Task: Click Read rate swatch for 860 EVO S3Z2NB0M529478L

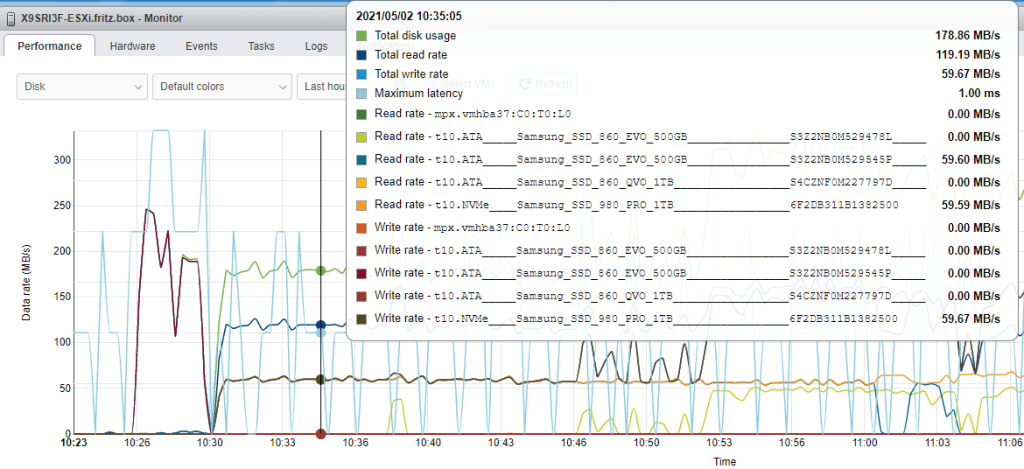Action: point(361,137)
